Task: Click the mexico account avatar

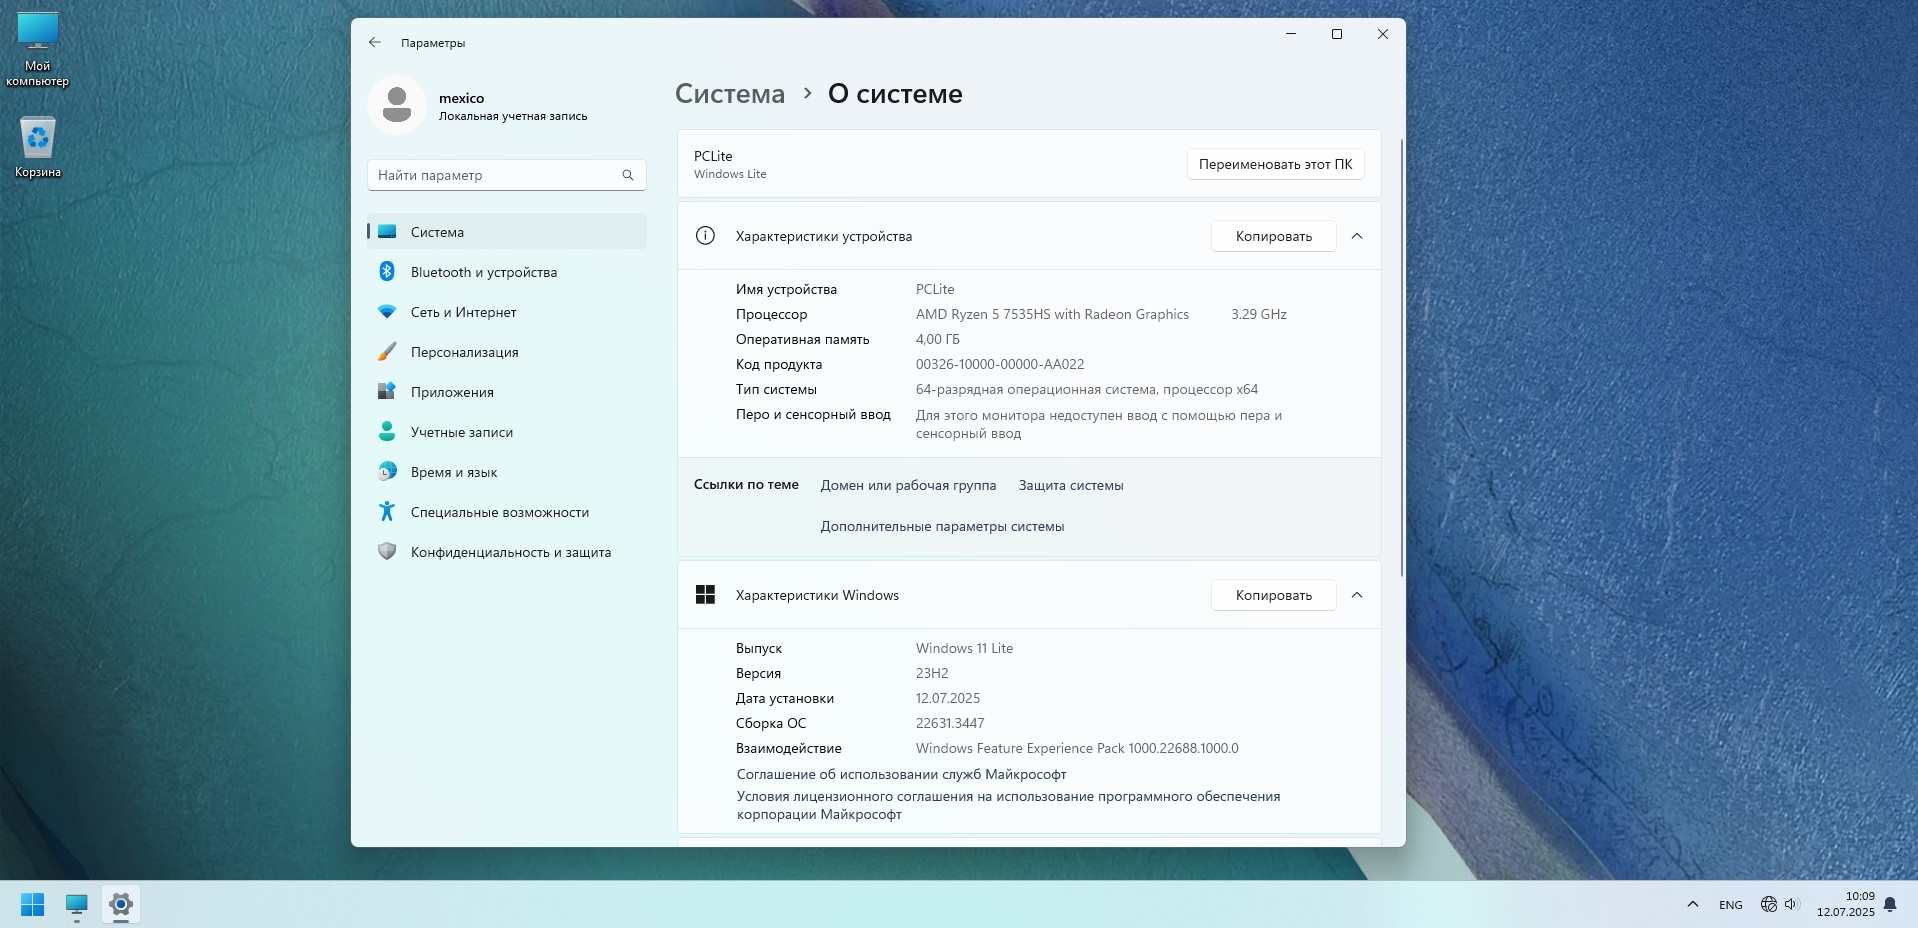Action: pyautogui.click(x=397, y=105)
